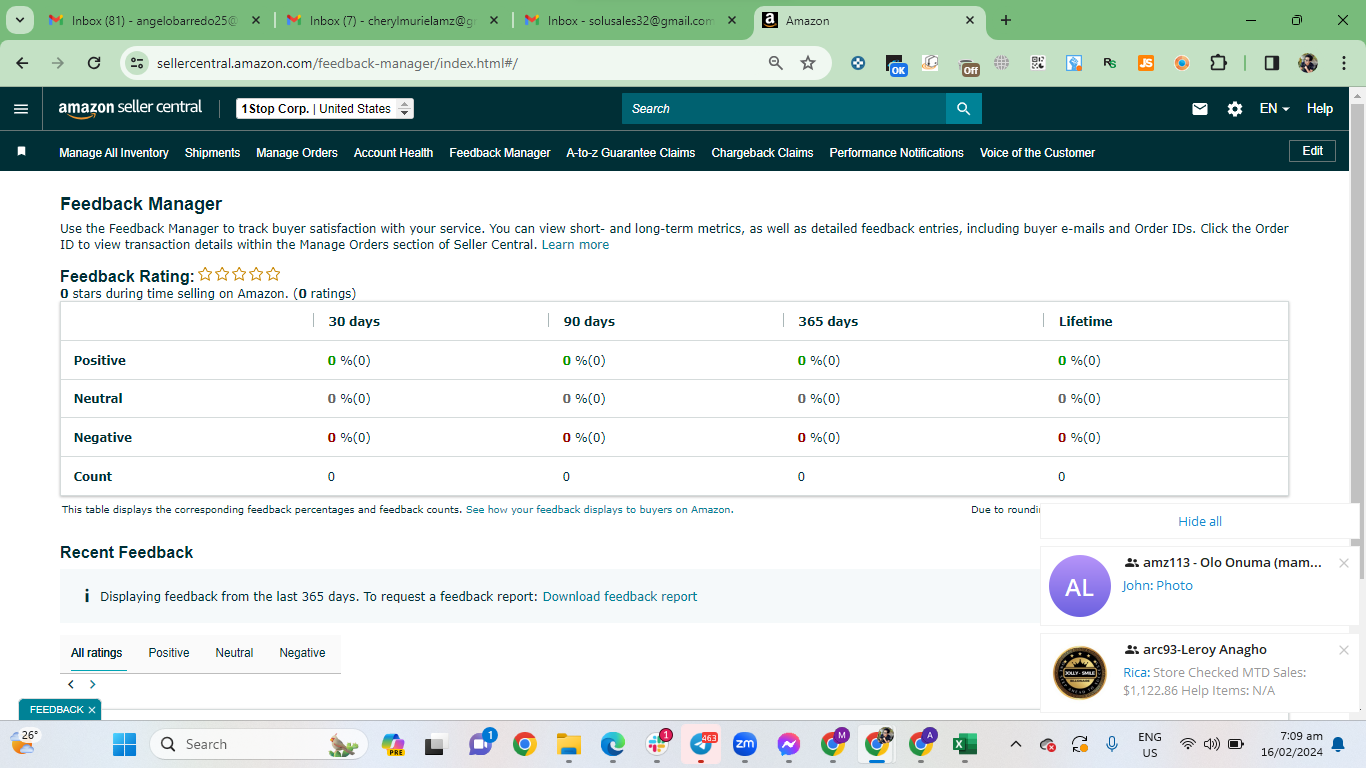Follow the Learn more link
Screen dimensions: 1366x768
click(575, 245)
